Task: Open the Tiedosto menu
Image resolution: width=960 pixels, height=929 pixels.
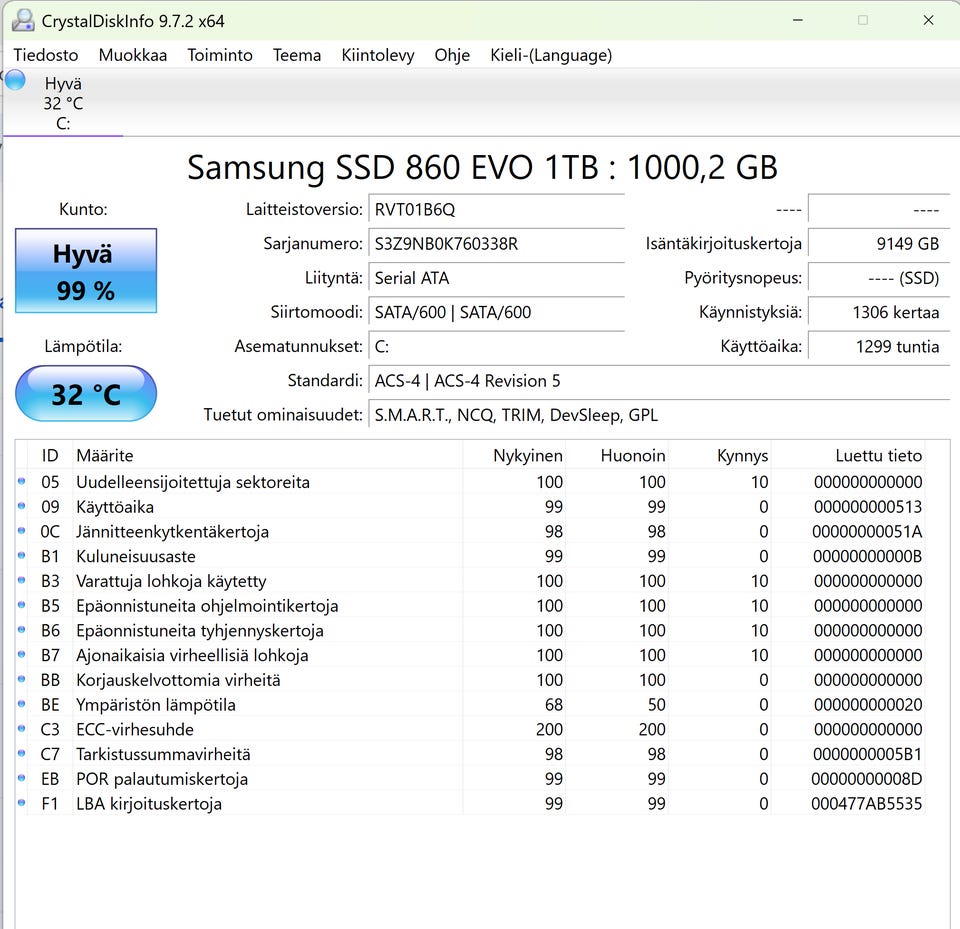Action: coord(45,55)
